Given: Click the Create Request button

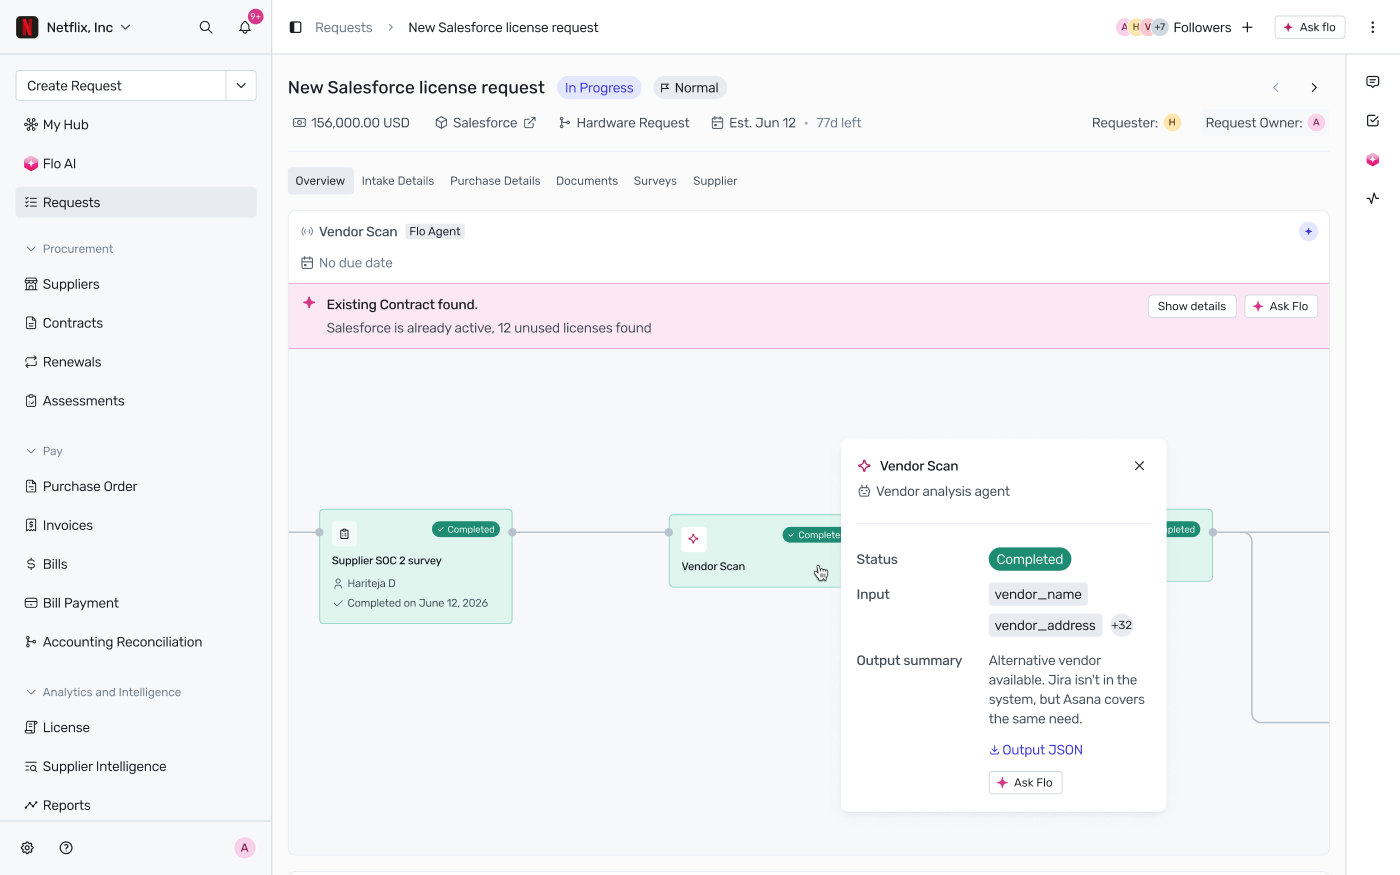Looking at the screenshot, I should tap(121, 86).
